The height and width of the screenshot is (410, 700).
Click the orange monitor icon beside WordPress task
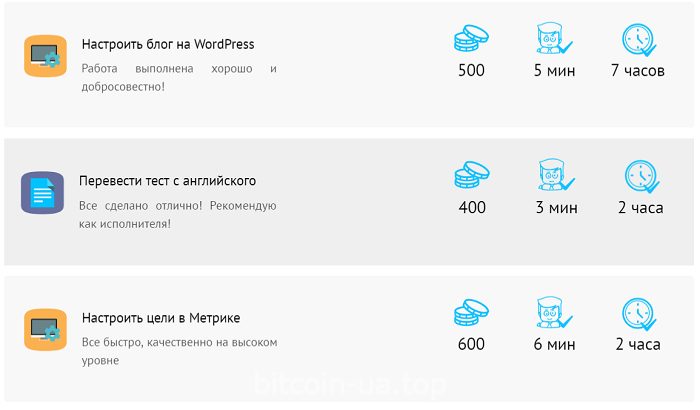[x=45, y=56]
